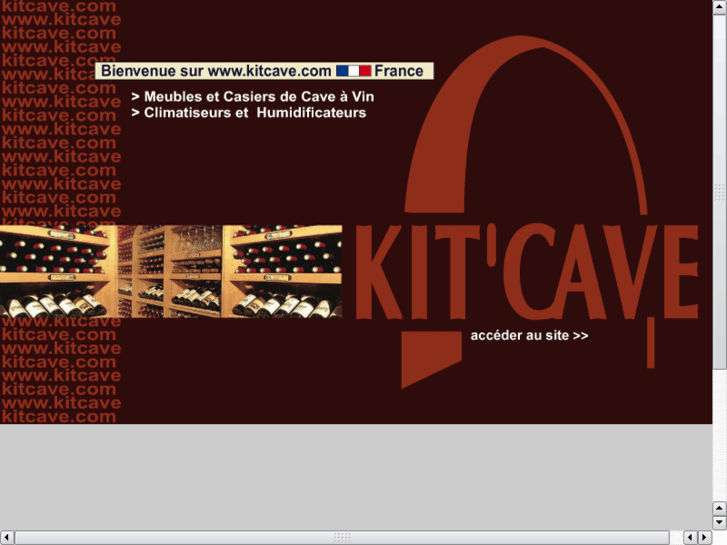Click the wine cellar racks photo
Image resolution: width=727 pixels, height=545 pixels.
click(x=171, y=271)
